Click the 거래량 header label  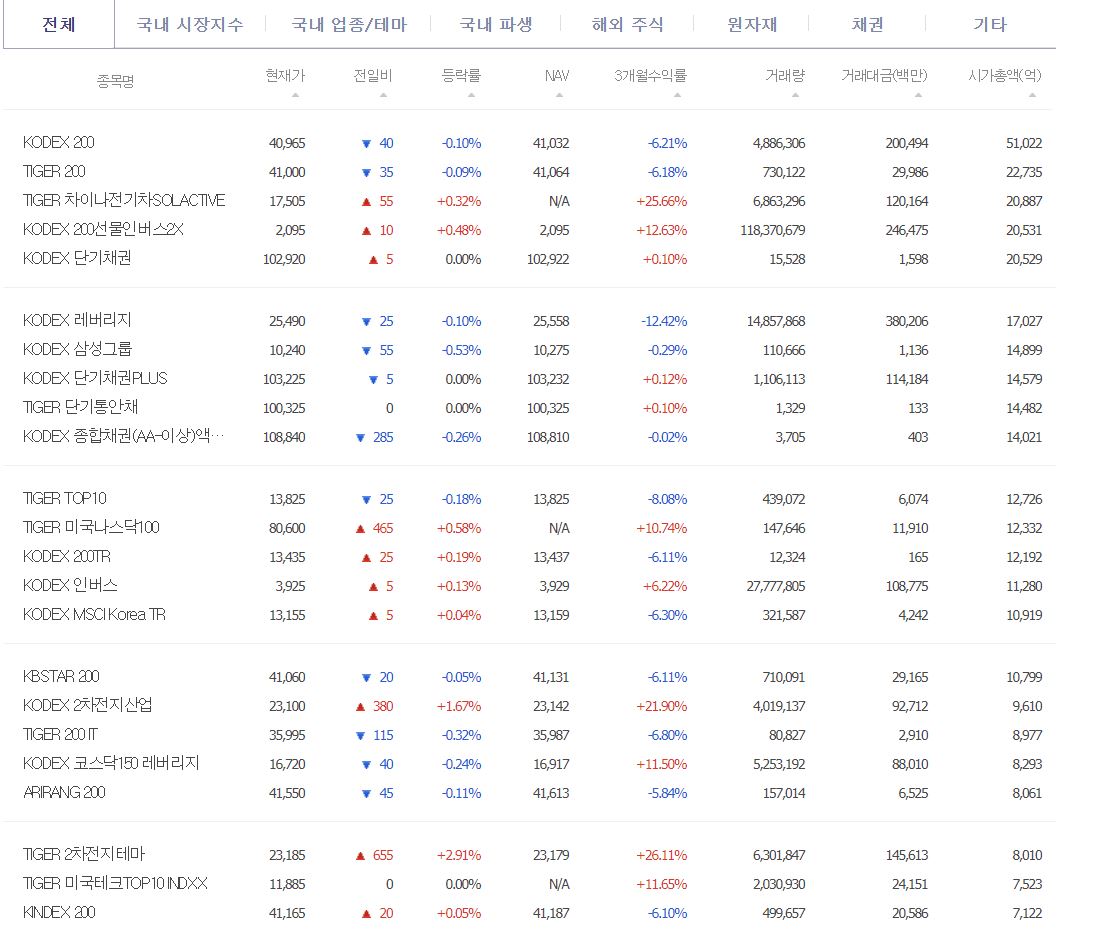tap(785, 75)
